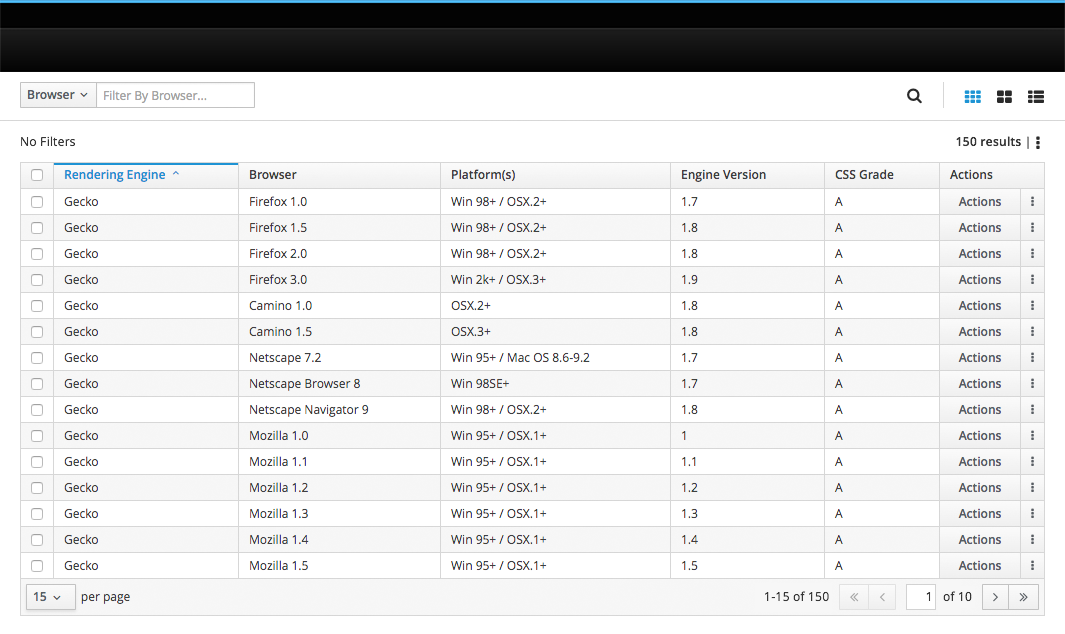
Task: Sort by CSS Grade column header
Action: point(882,175)
